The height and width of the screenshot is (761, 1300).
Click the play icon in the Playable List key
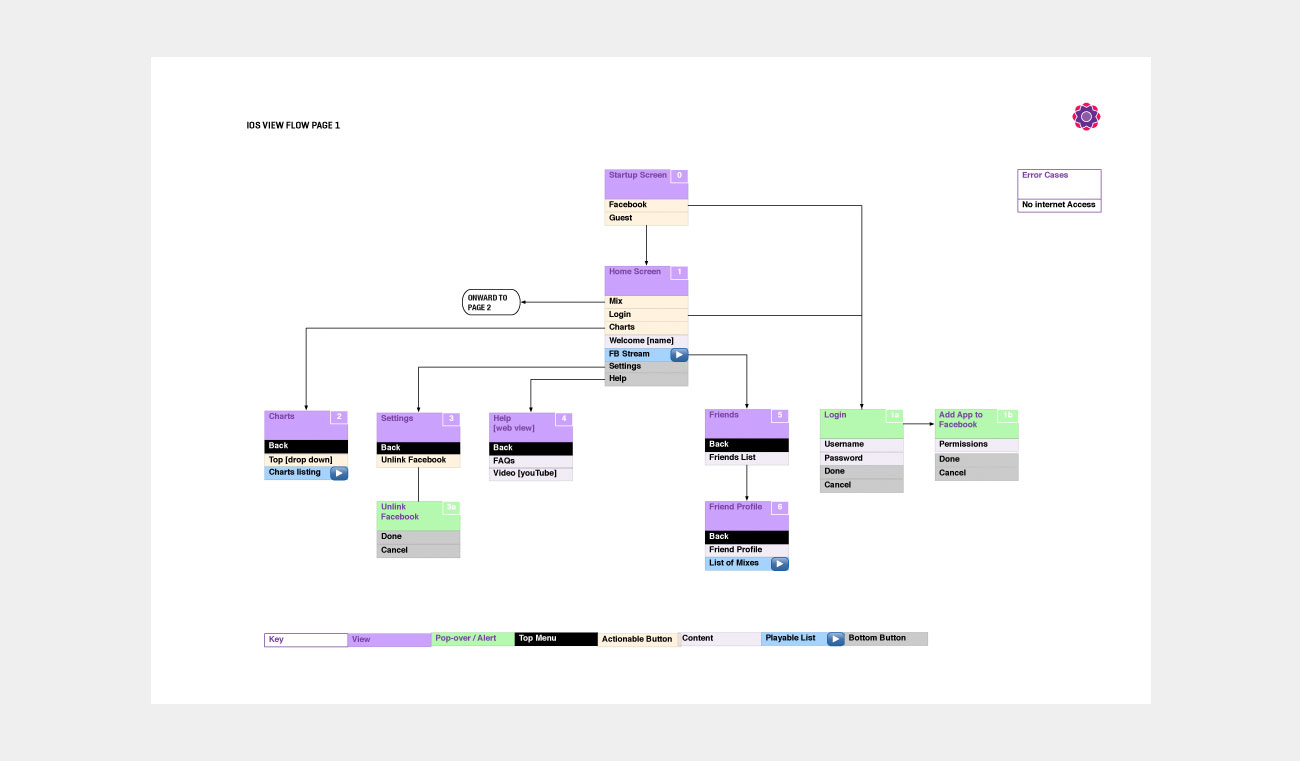pyautogui.click(x=835, y=639)
